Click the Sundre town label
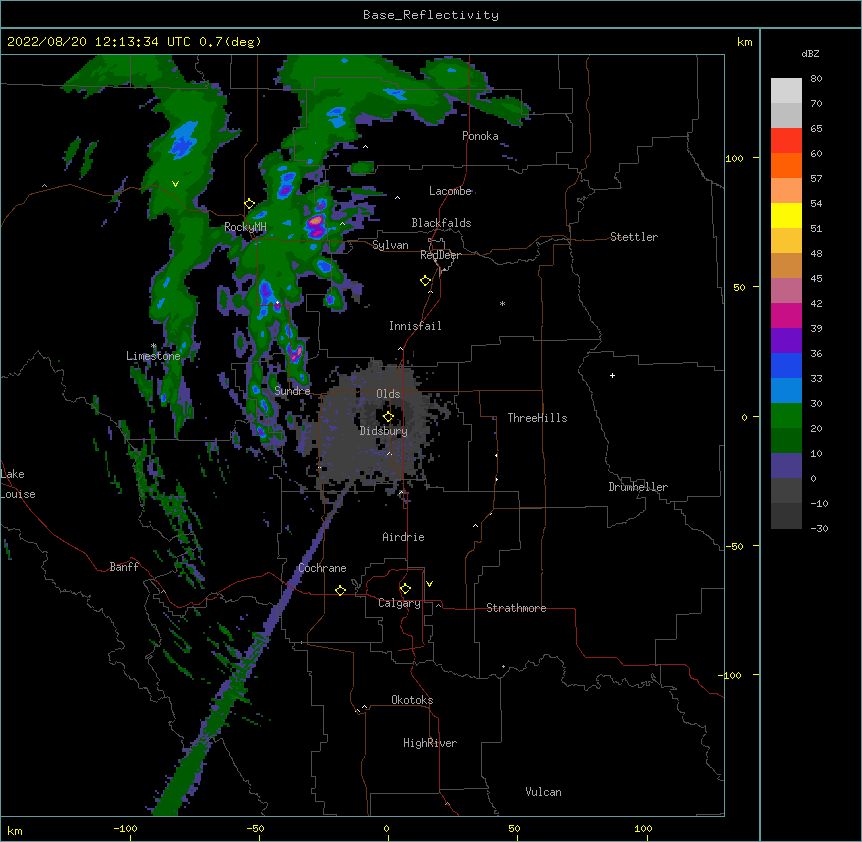862x842 pixels. click(292, 391)
